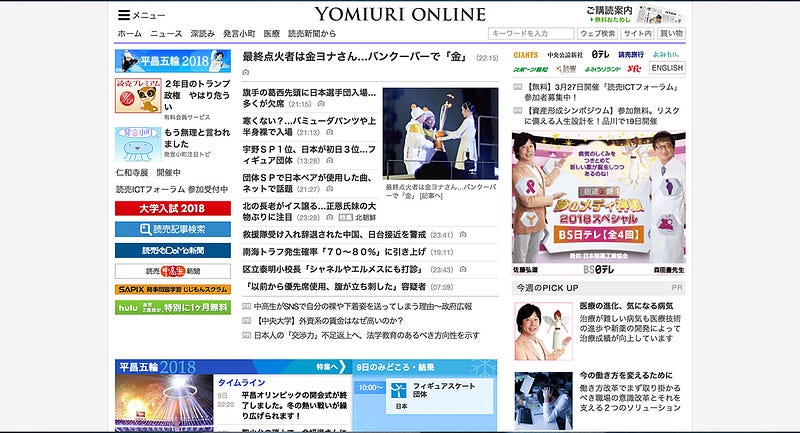Click camera icon beside 区立泰明小校長 headline
This screenshot has width=800, height=433.
463,269
